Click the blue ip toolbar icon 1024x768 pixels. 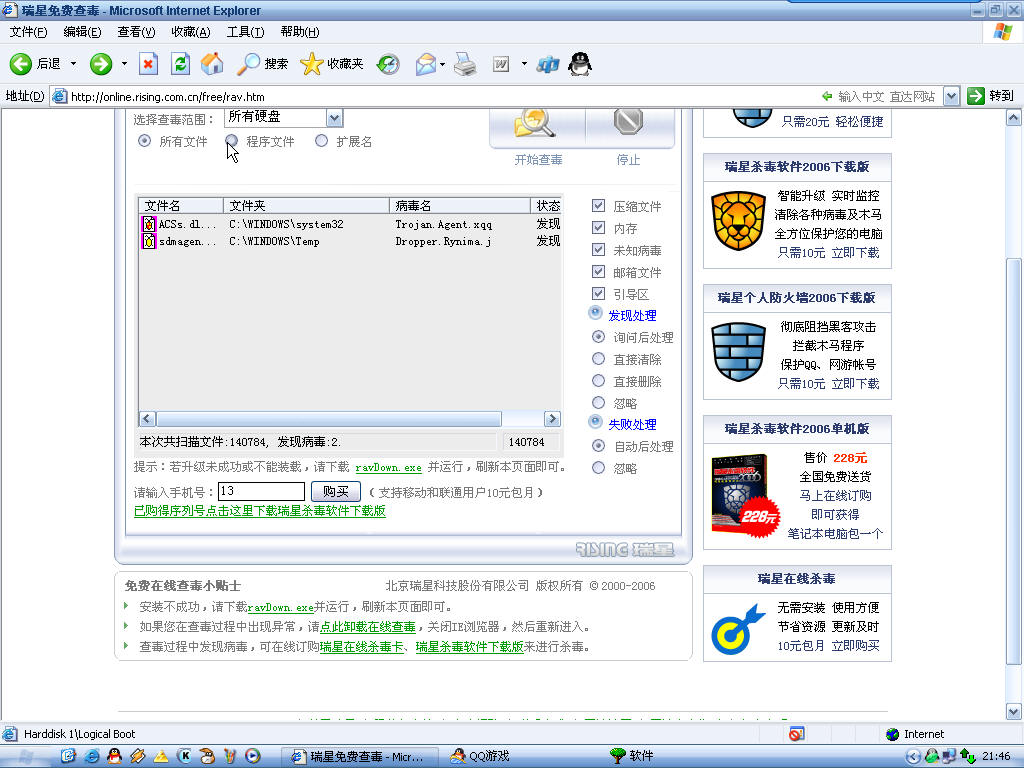coord(547,64)
